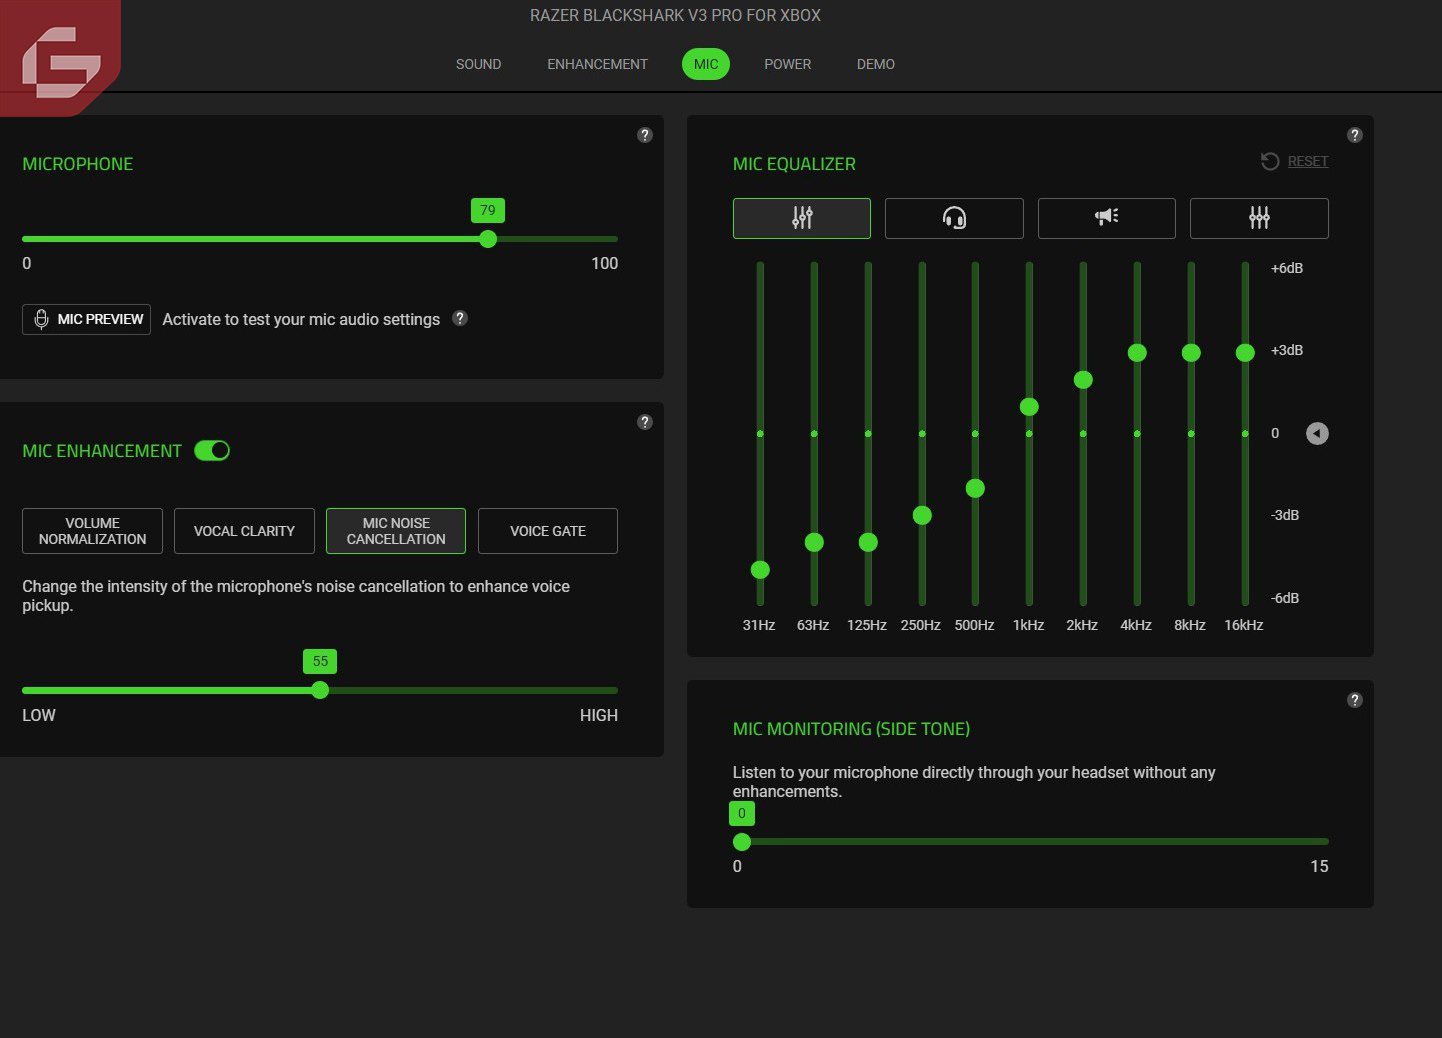Click the 2kHz equalizer band handle

(1083, 380)
